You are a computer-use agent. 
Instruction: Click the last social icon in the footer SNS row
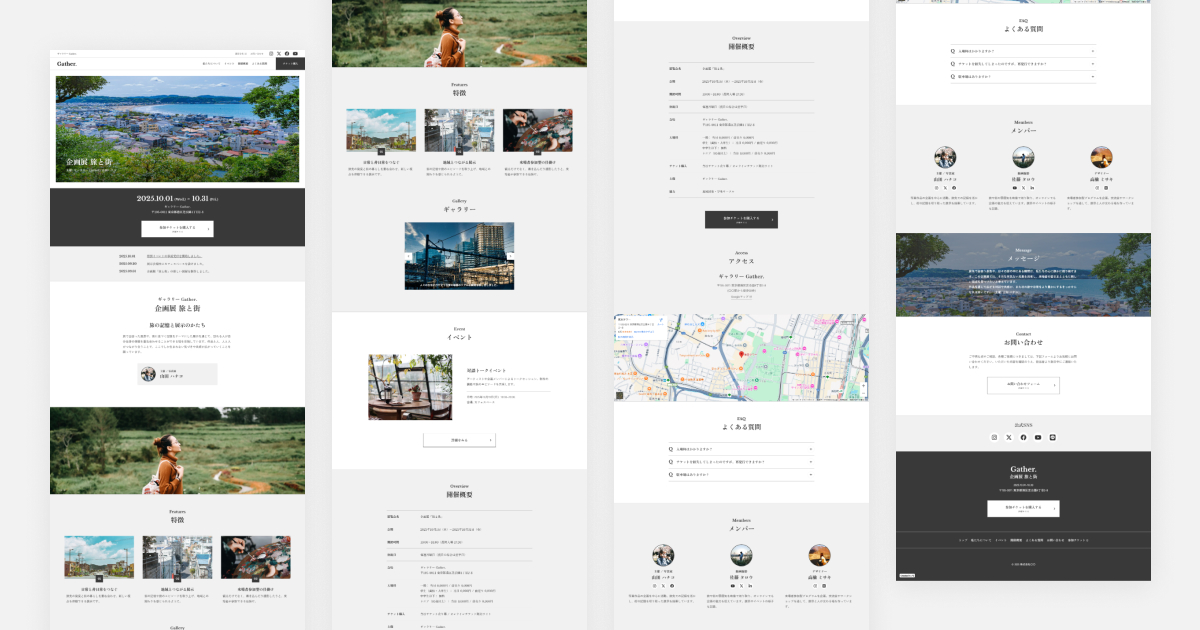(x=1052, y=437)
